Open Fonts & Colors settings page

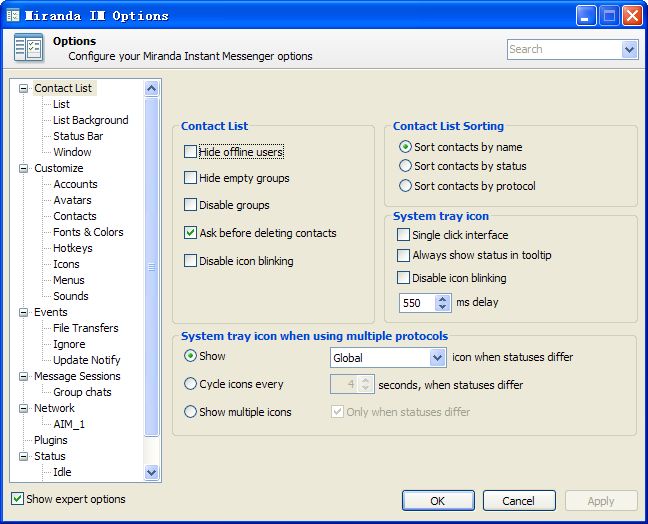88,232
